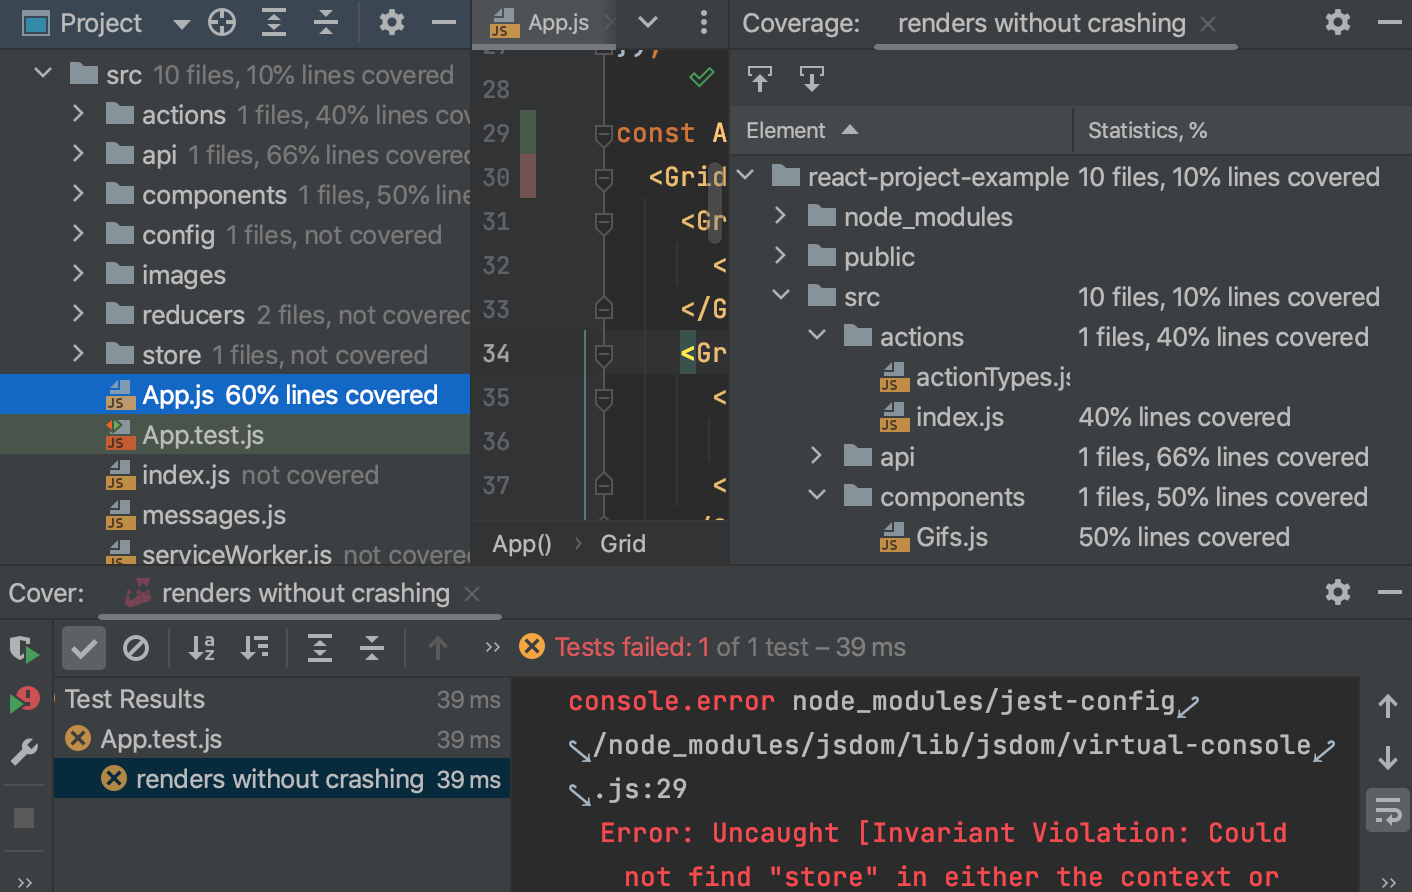The image size is (1412, 892).
Task: Click Expand All in Project panel
Action: pos(273,23)
